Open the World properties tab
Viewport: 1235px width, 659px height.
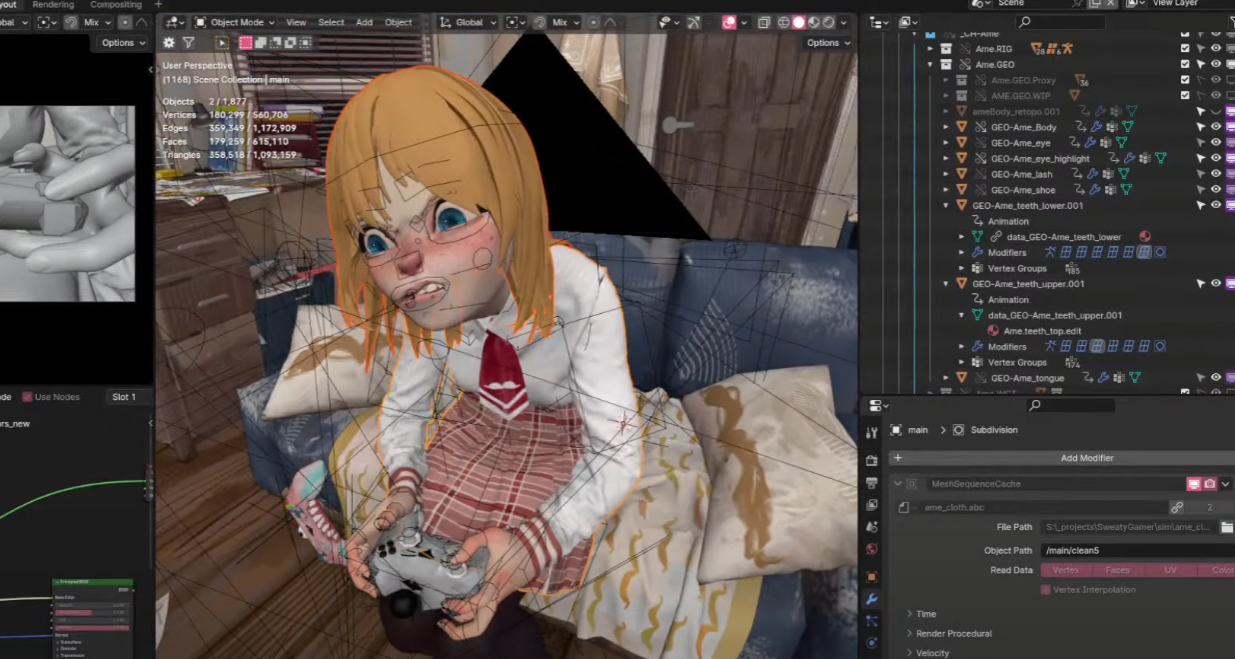click(x=871, y=549)
